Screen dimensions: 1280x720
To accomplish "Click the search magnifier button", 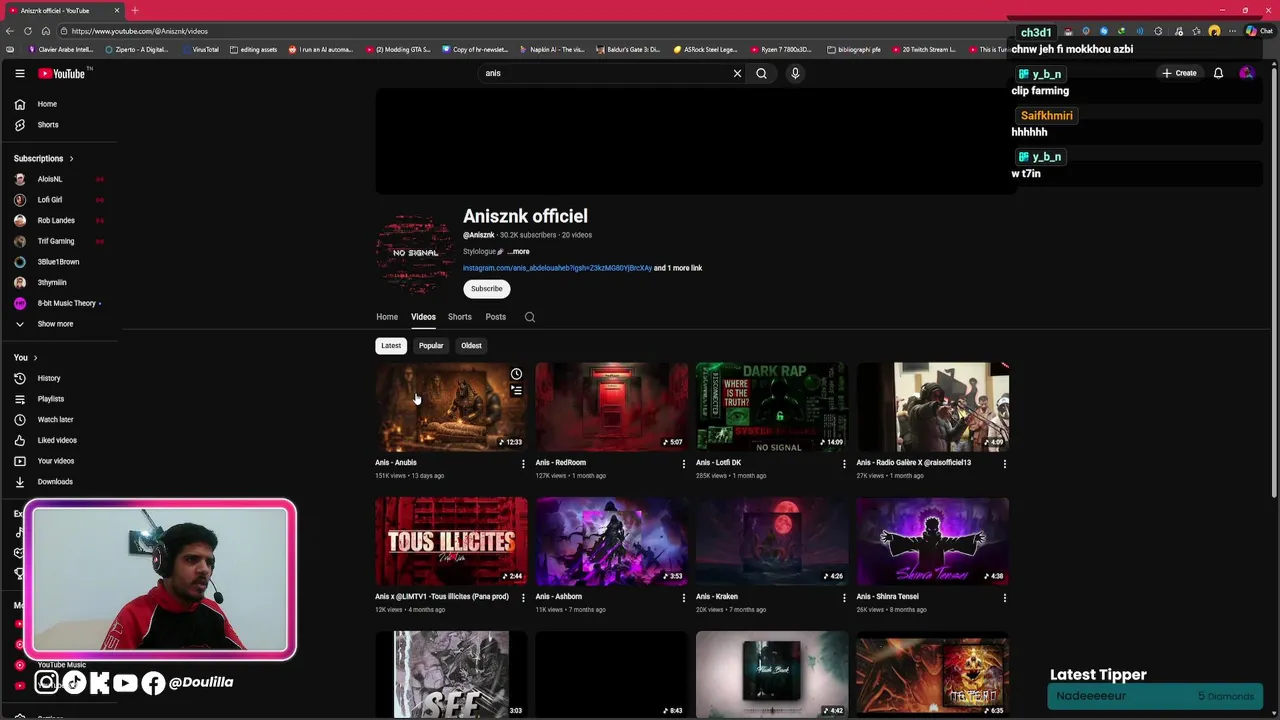I will pyautogui.click(x=761, y=73).
